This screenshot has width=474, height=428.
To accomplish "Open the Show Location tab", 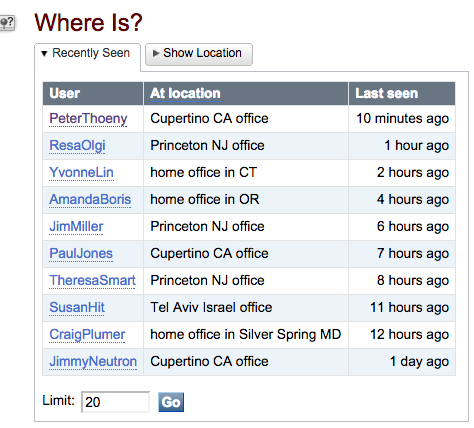I will (x=199, y=54).
